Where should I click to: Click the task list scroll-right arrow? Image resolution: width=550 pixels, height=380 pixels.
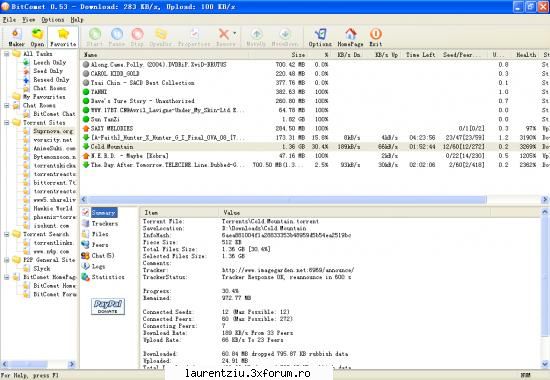[545, 200]
